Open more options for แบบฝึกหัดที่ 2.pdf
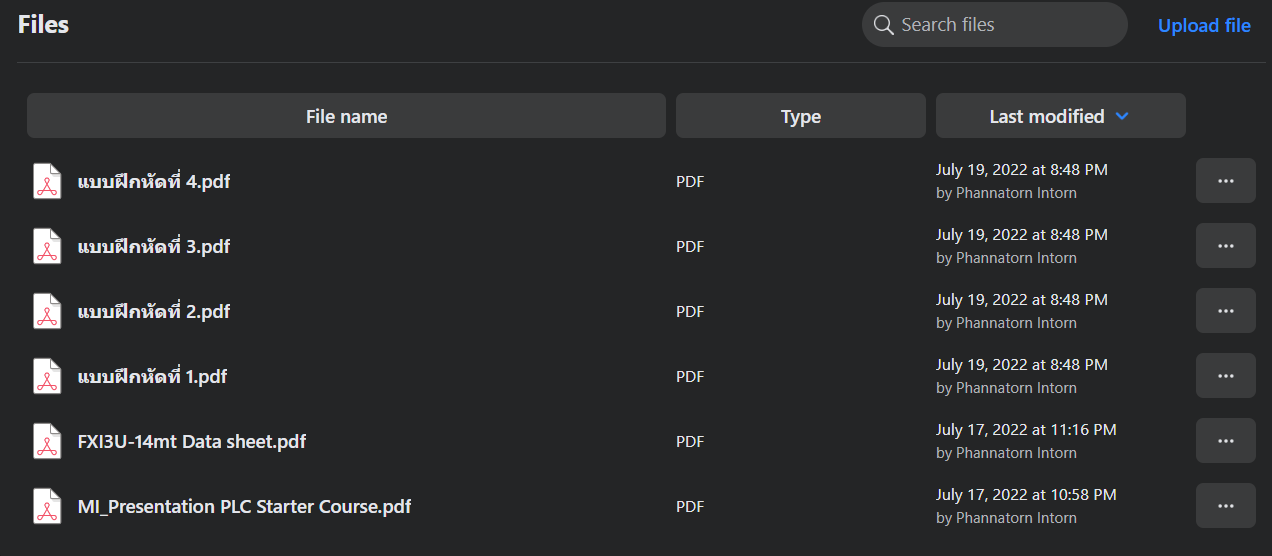The width and height of the screenshot is (1272, 556). [1225, 311]
